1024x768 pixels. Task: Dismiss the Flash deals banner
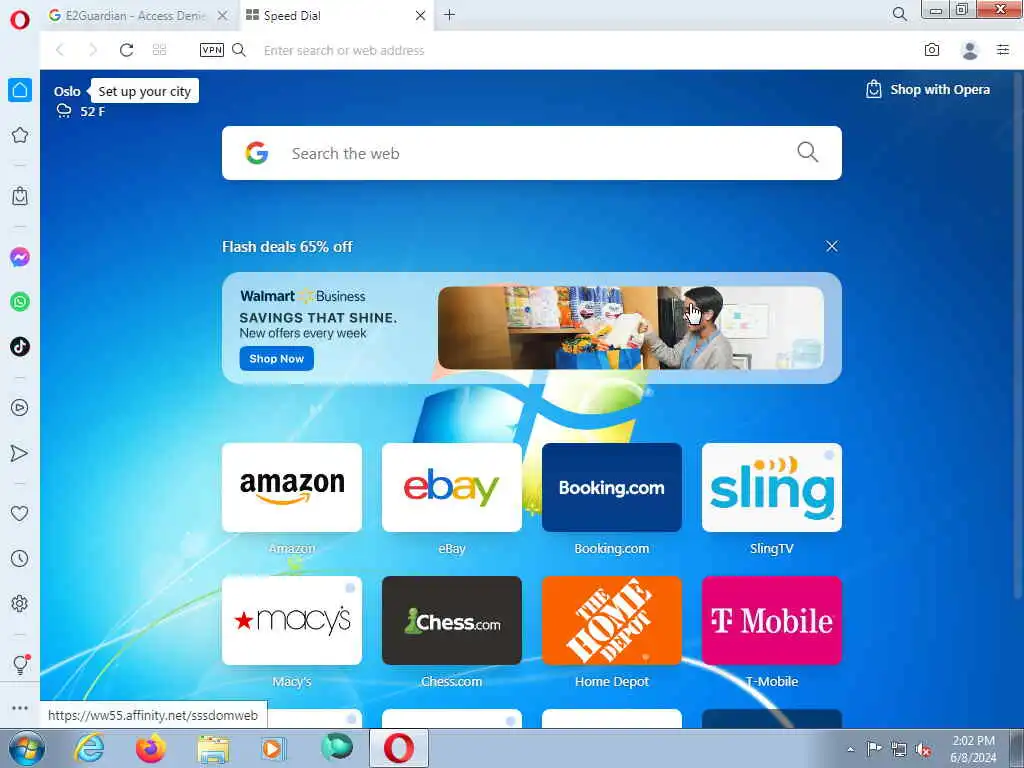(831, 246)
